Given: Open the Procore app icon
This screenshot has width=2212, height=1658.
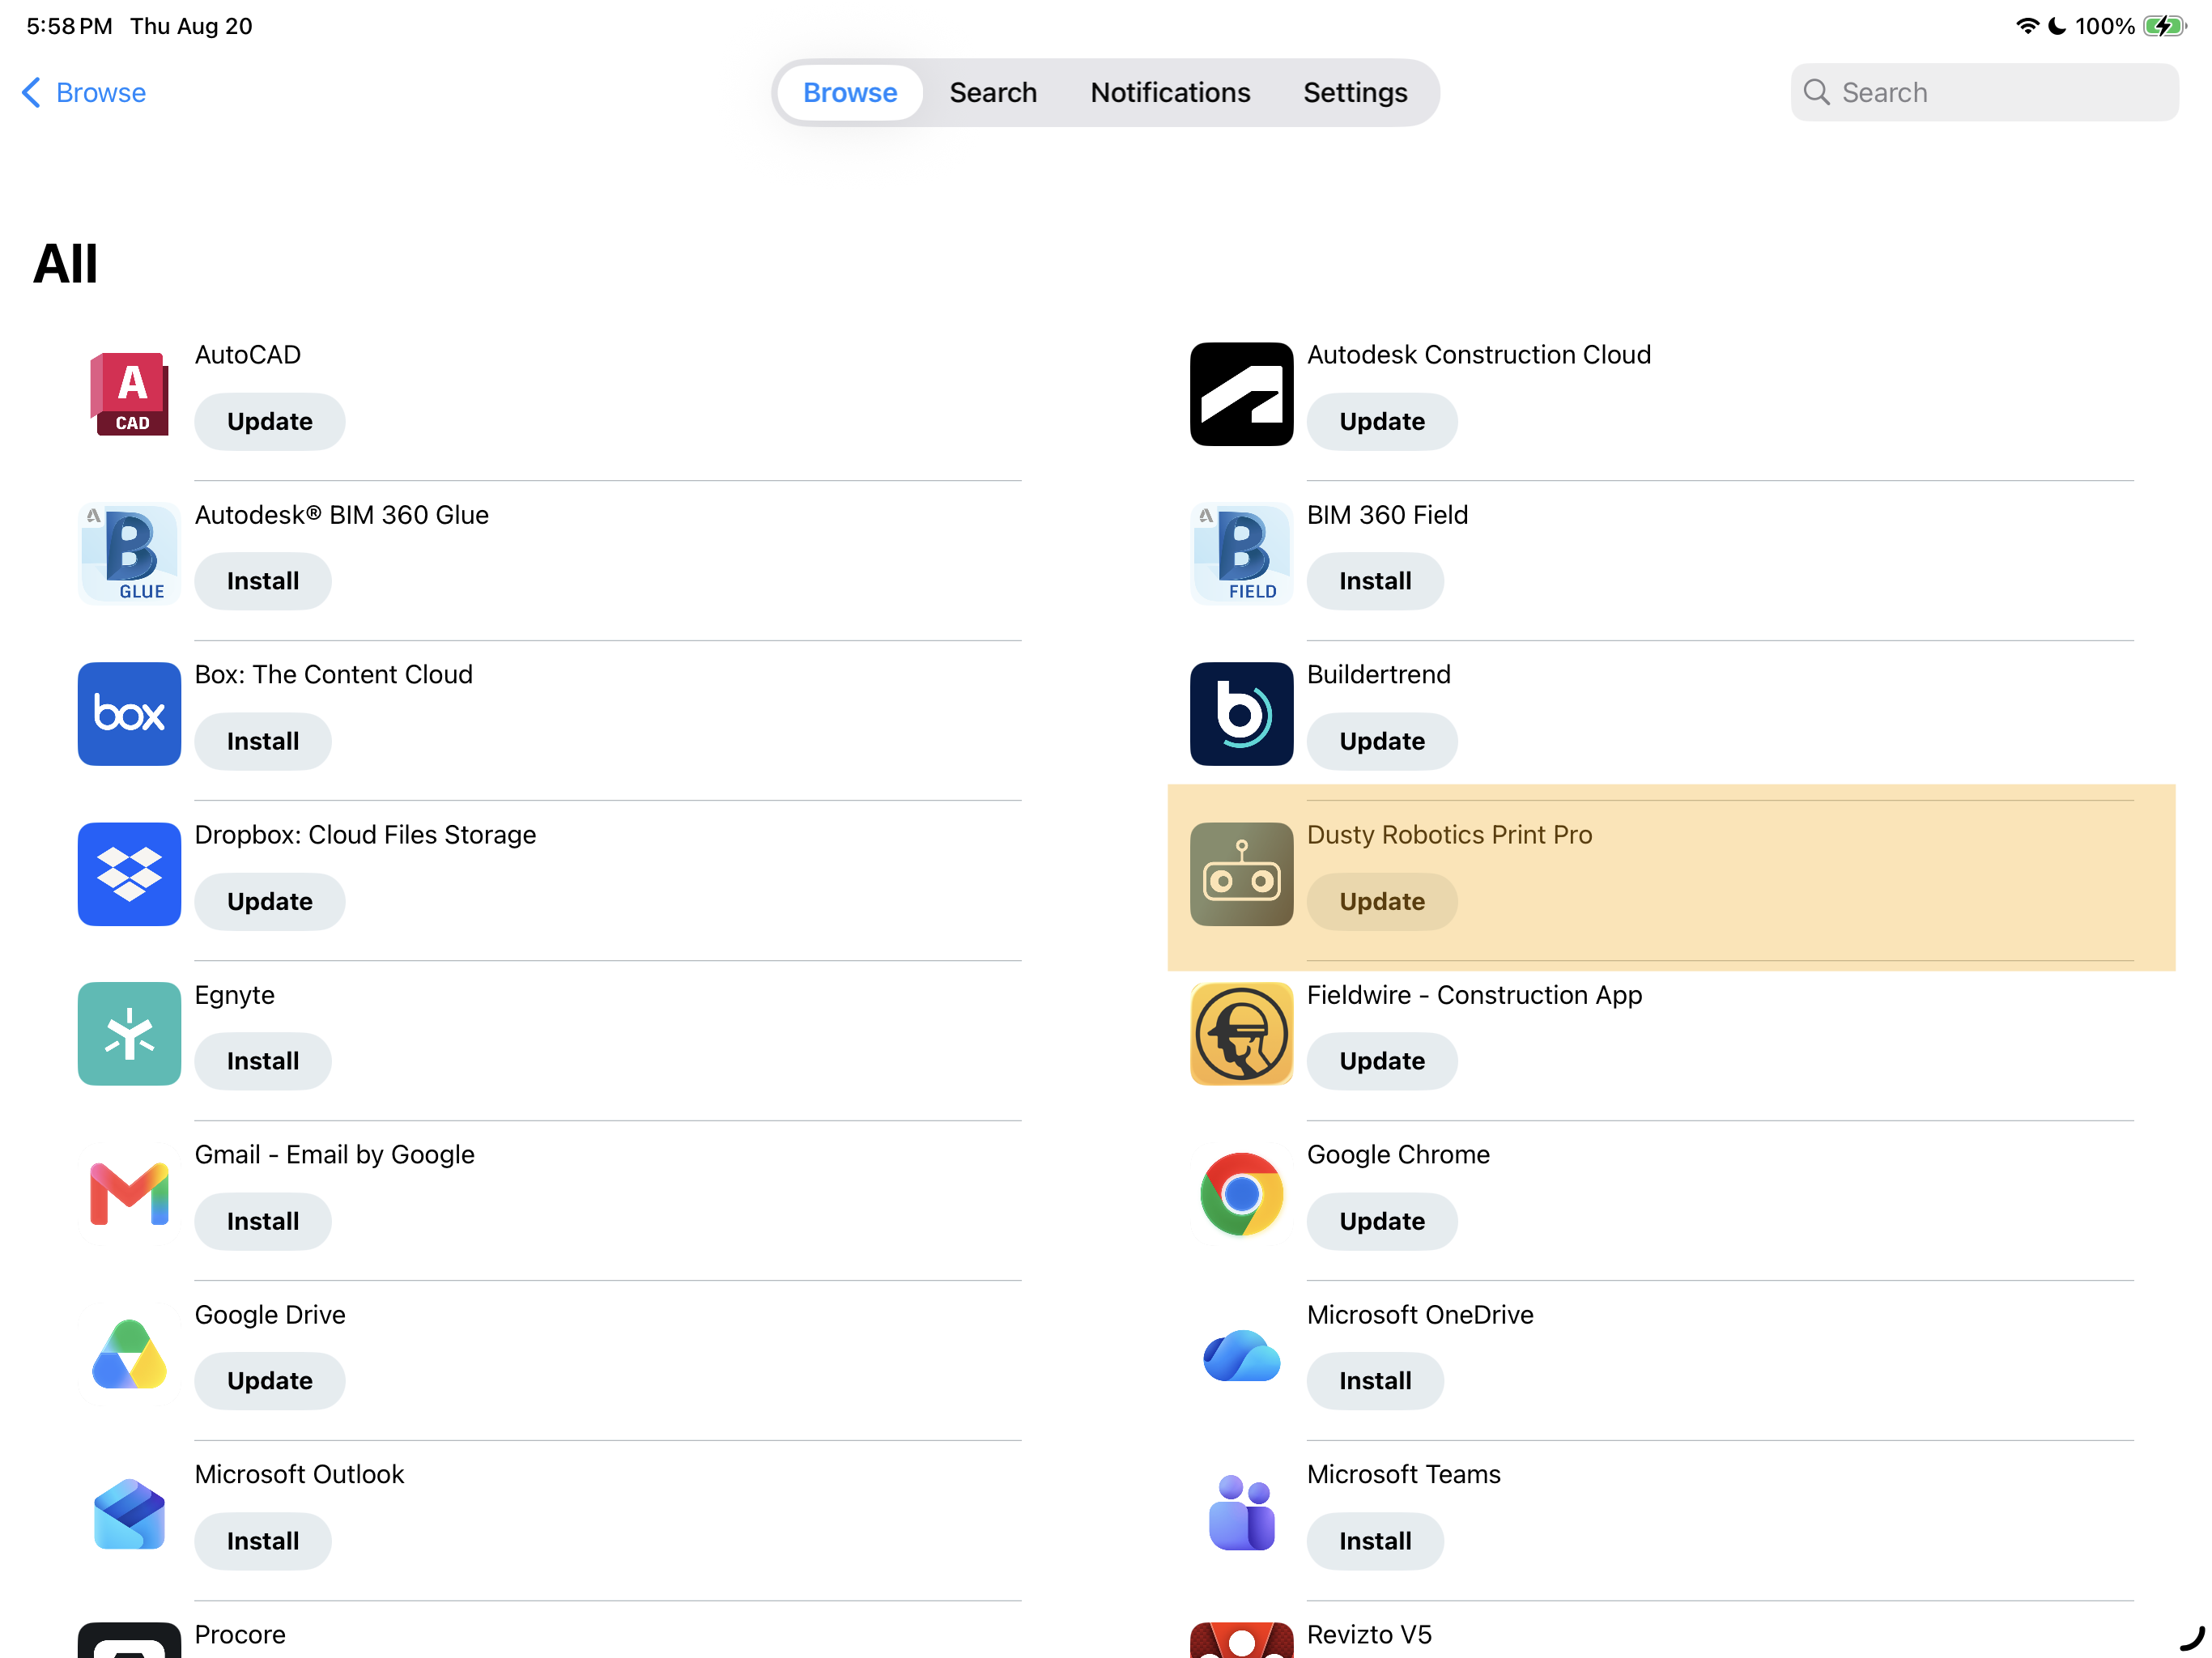Looking at the screenshot, I should tap(129, 1640).
